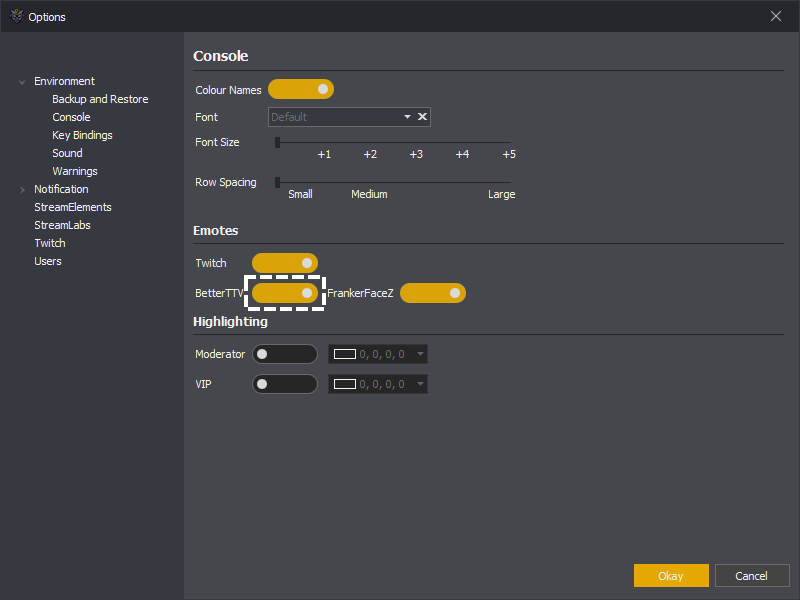
Task: Open the VIP colour dropdown
Action: (x=420, y=384)
